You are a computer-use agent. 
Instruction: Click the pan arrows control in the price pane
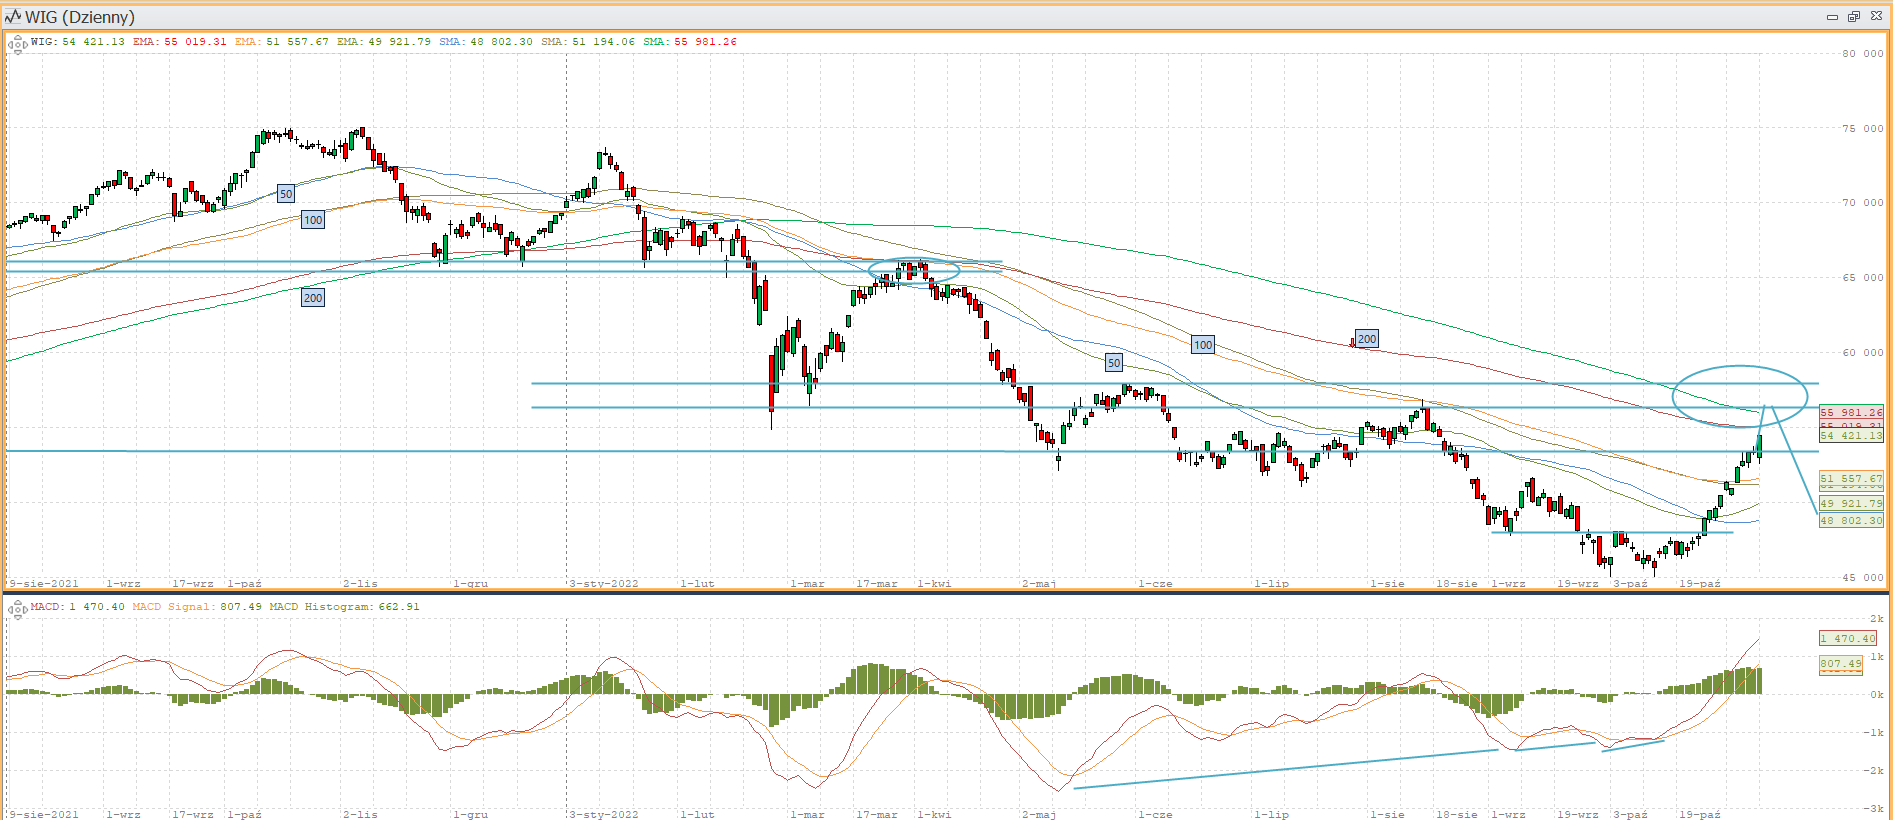point(17,43)
